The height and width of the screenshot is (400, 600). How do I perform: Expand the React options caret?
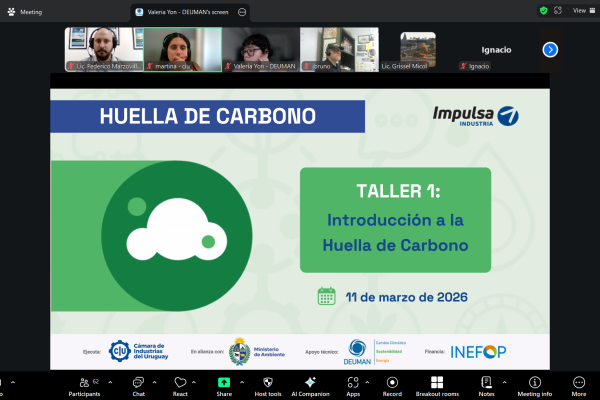(x=194, y=382)
